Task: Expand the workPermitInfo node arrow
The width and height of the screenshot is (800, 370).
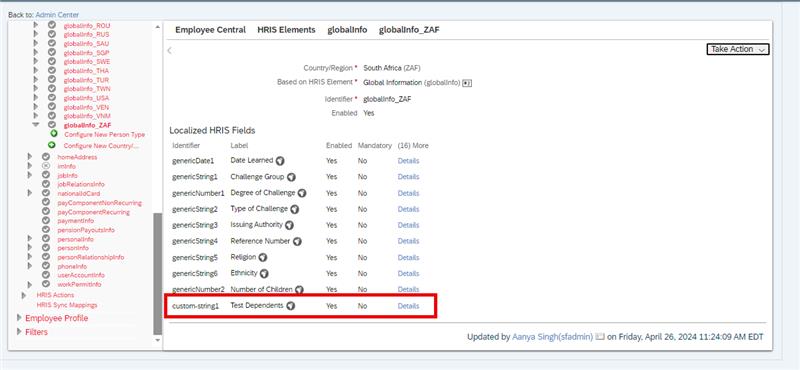Action: coord(30,284)
